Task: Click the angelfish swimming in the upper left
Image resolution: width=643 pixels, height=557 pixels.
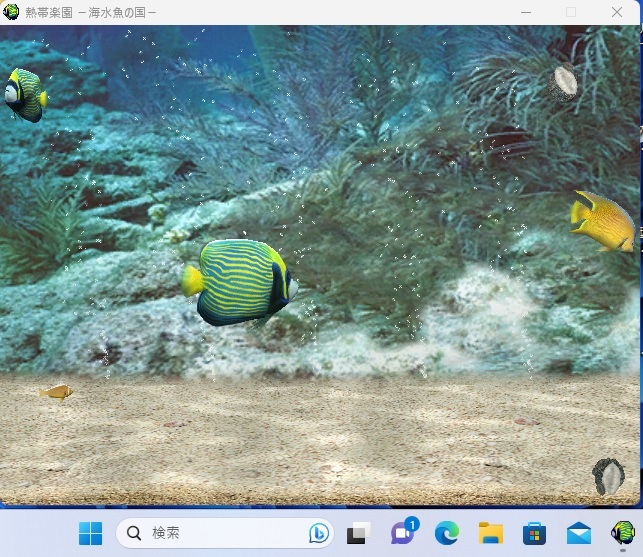Action: [25, 95]
